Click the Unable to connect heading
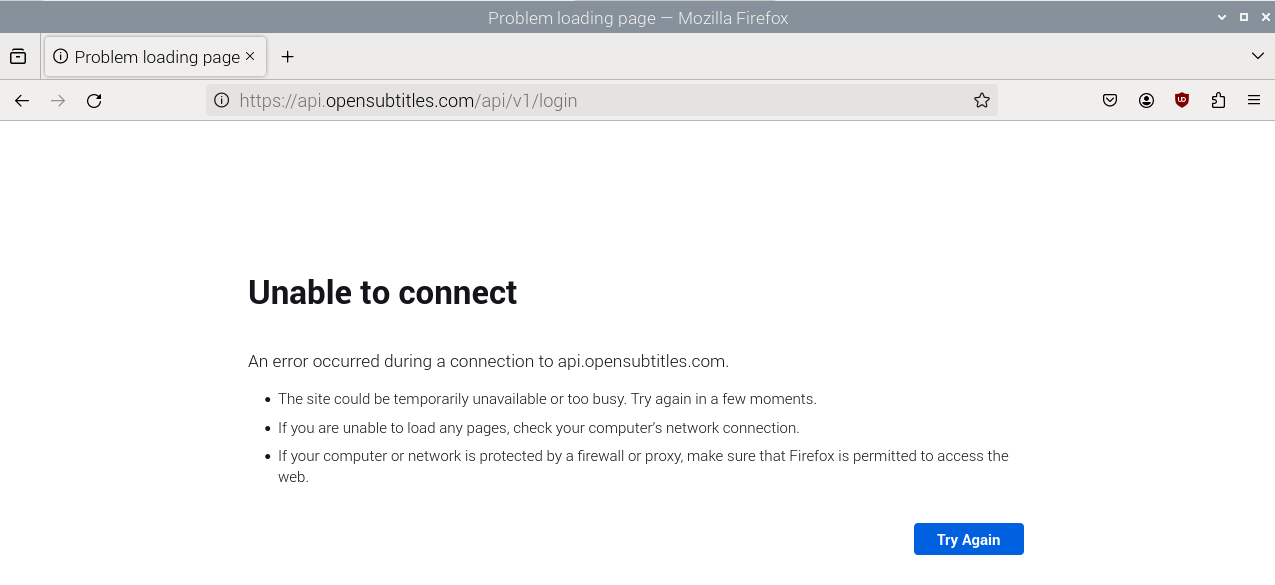 (382, 292)
